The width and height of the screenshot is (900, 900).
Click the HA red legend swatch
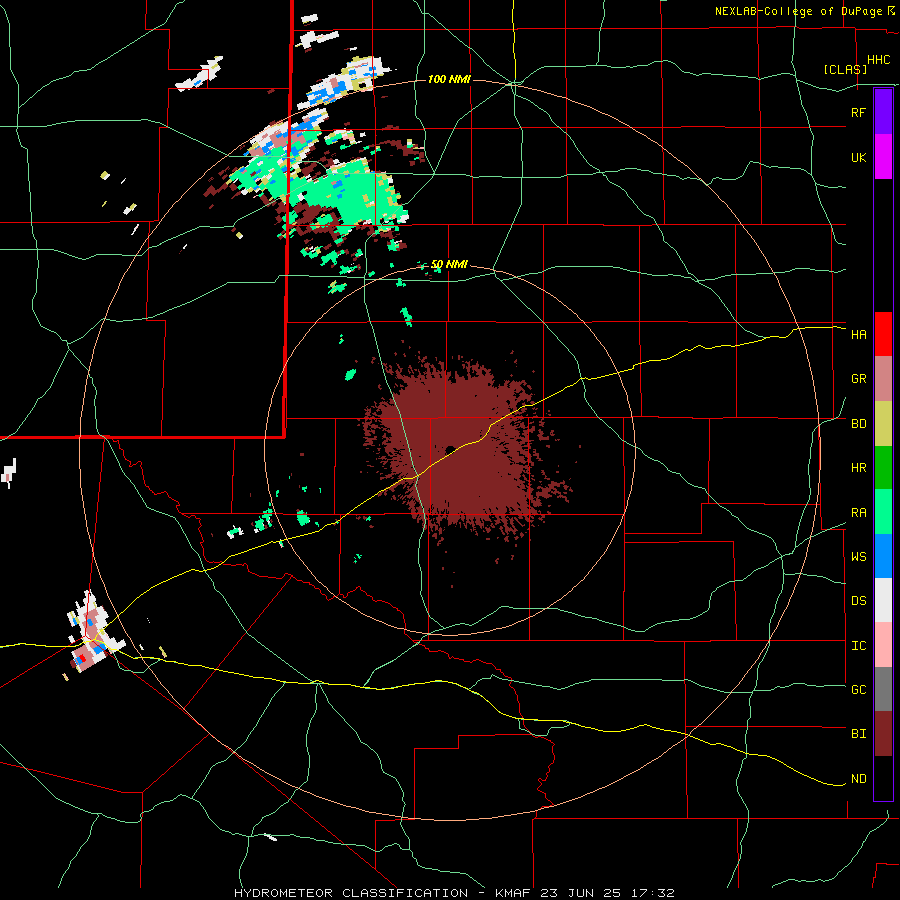click(x=883, y=334)
